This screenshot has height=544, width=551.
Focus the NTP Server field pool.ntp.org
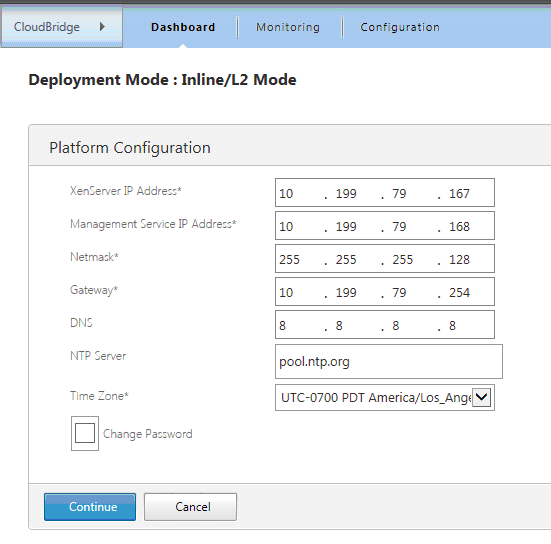pyautogui.click(x=389, y=362)
